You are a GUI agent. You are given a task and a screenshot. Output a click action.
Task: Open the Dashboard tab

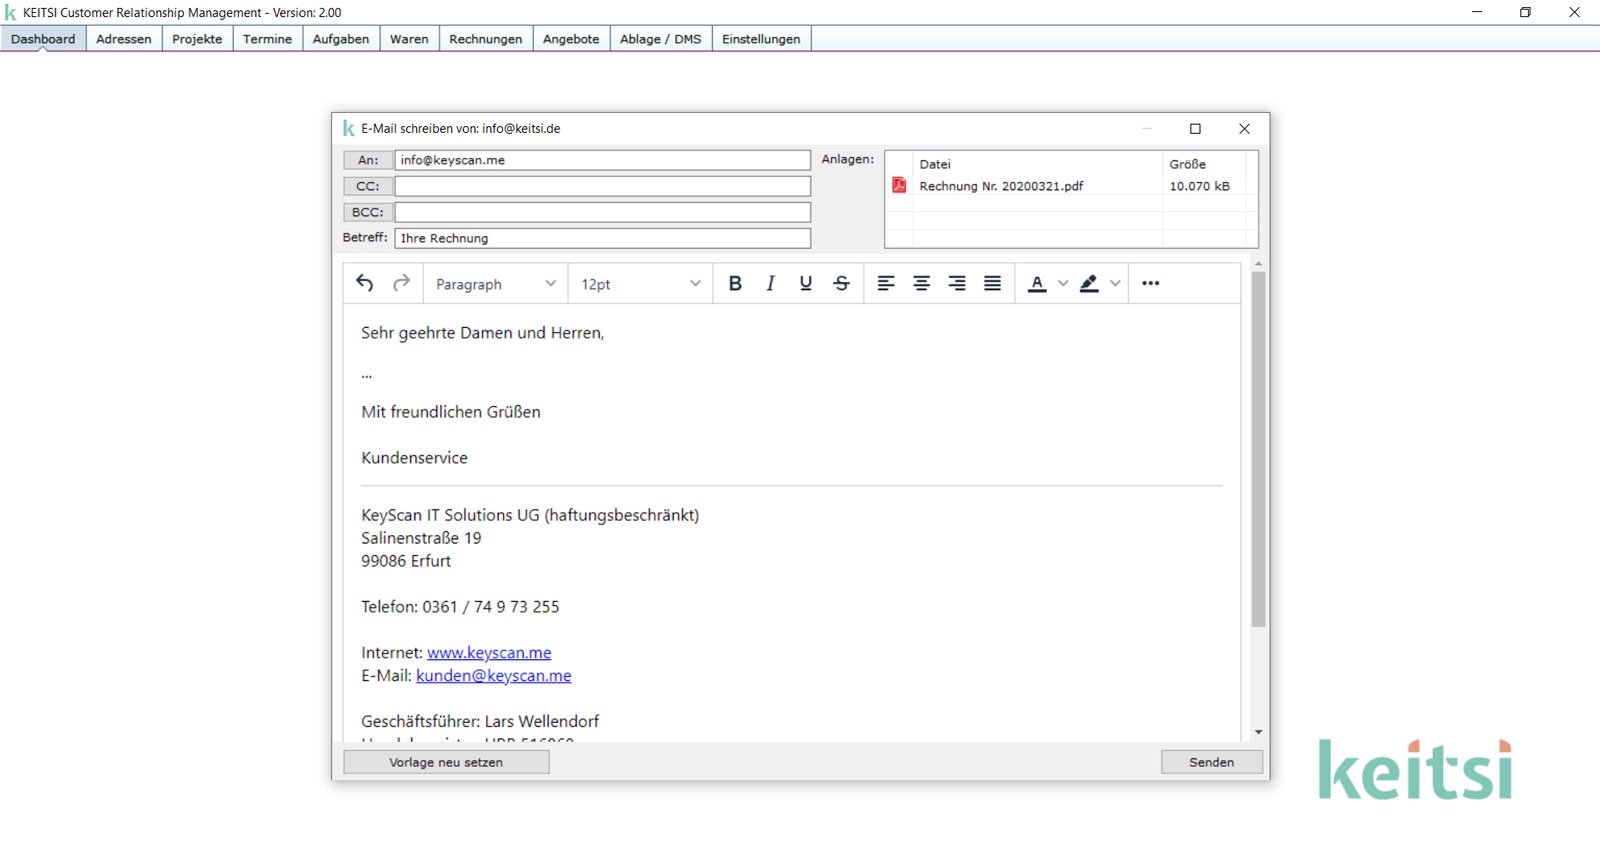tap(43, 39)
